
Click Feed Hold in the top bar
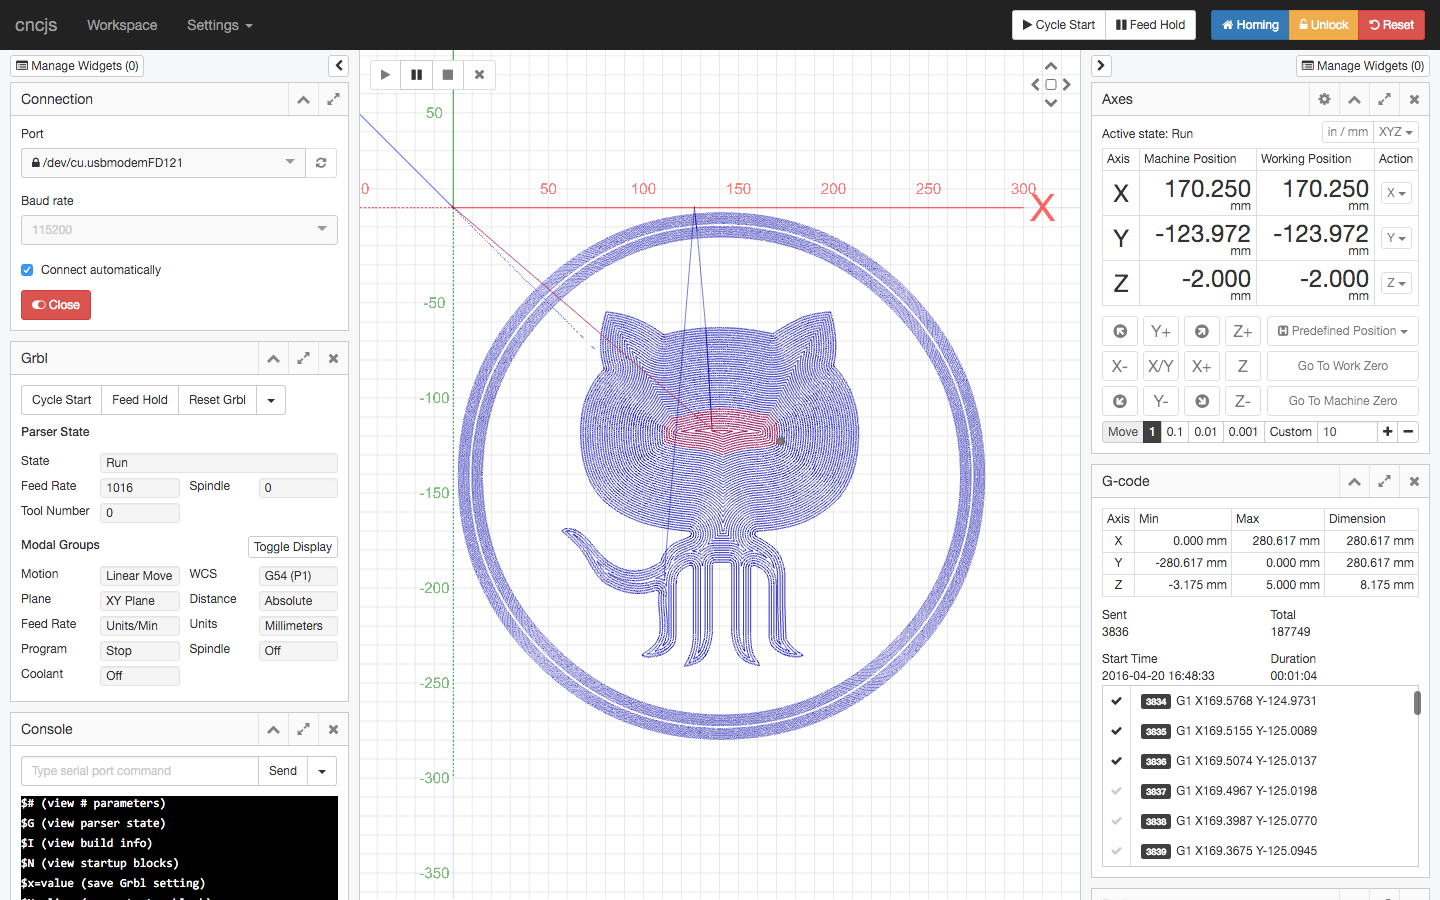1151,25
